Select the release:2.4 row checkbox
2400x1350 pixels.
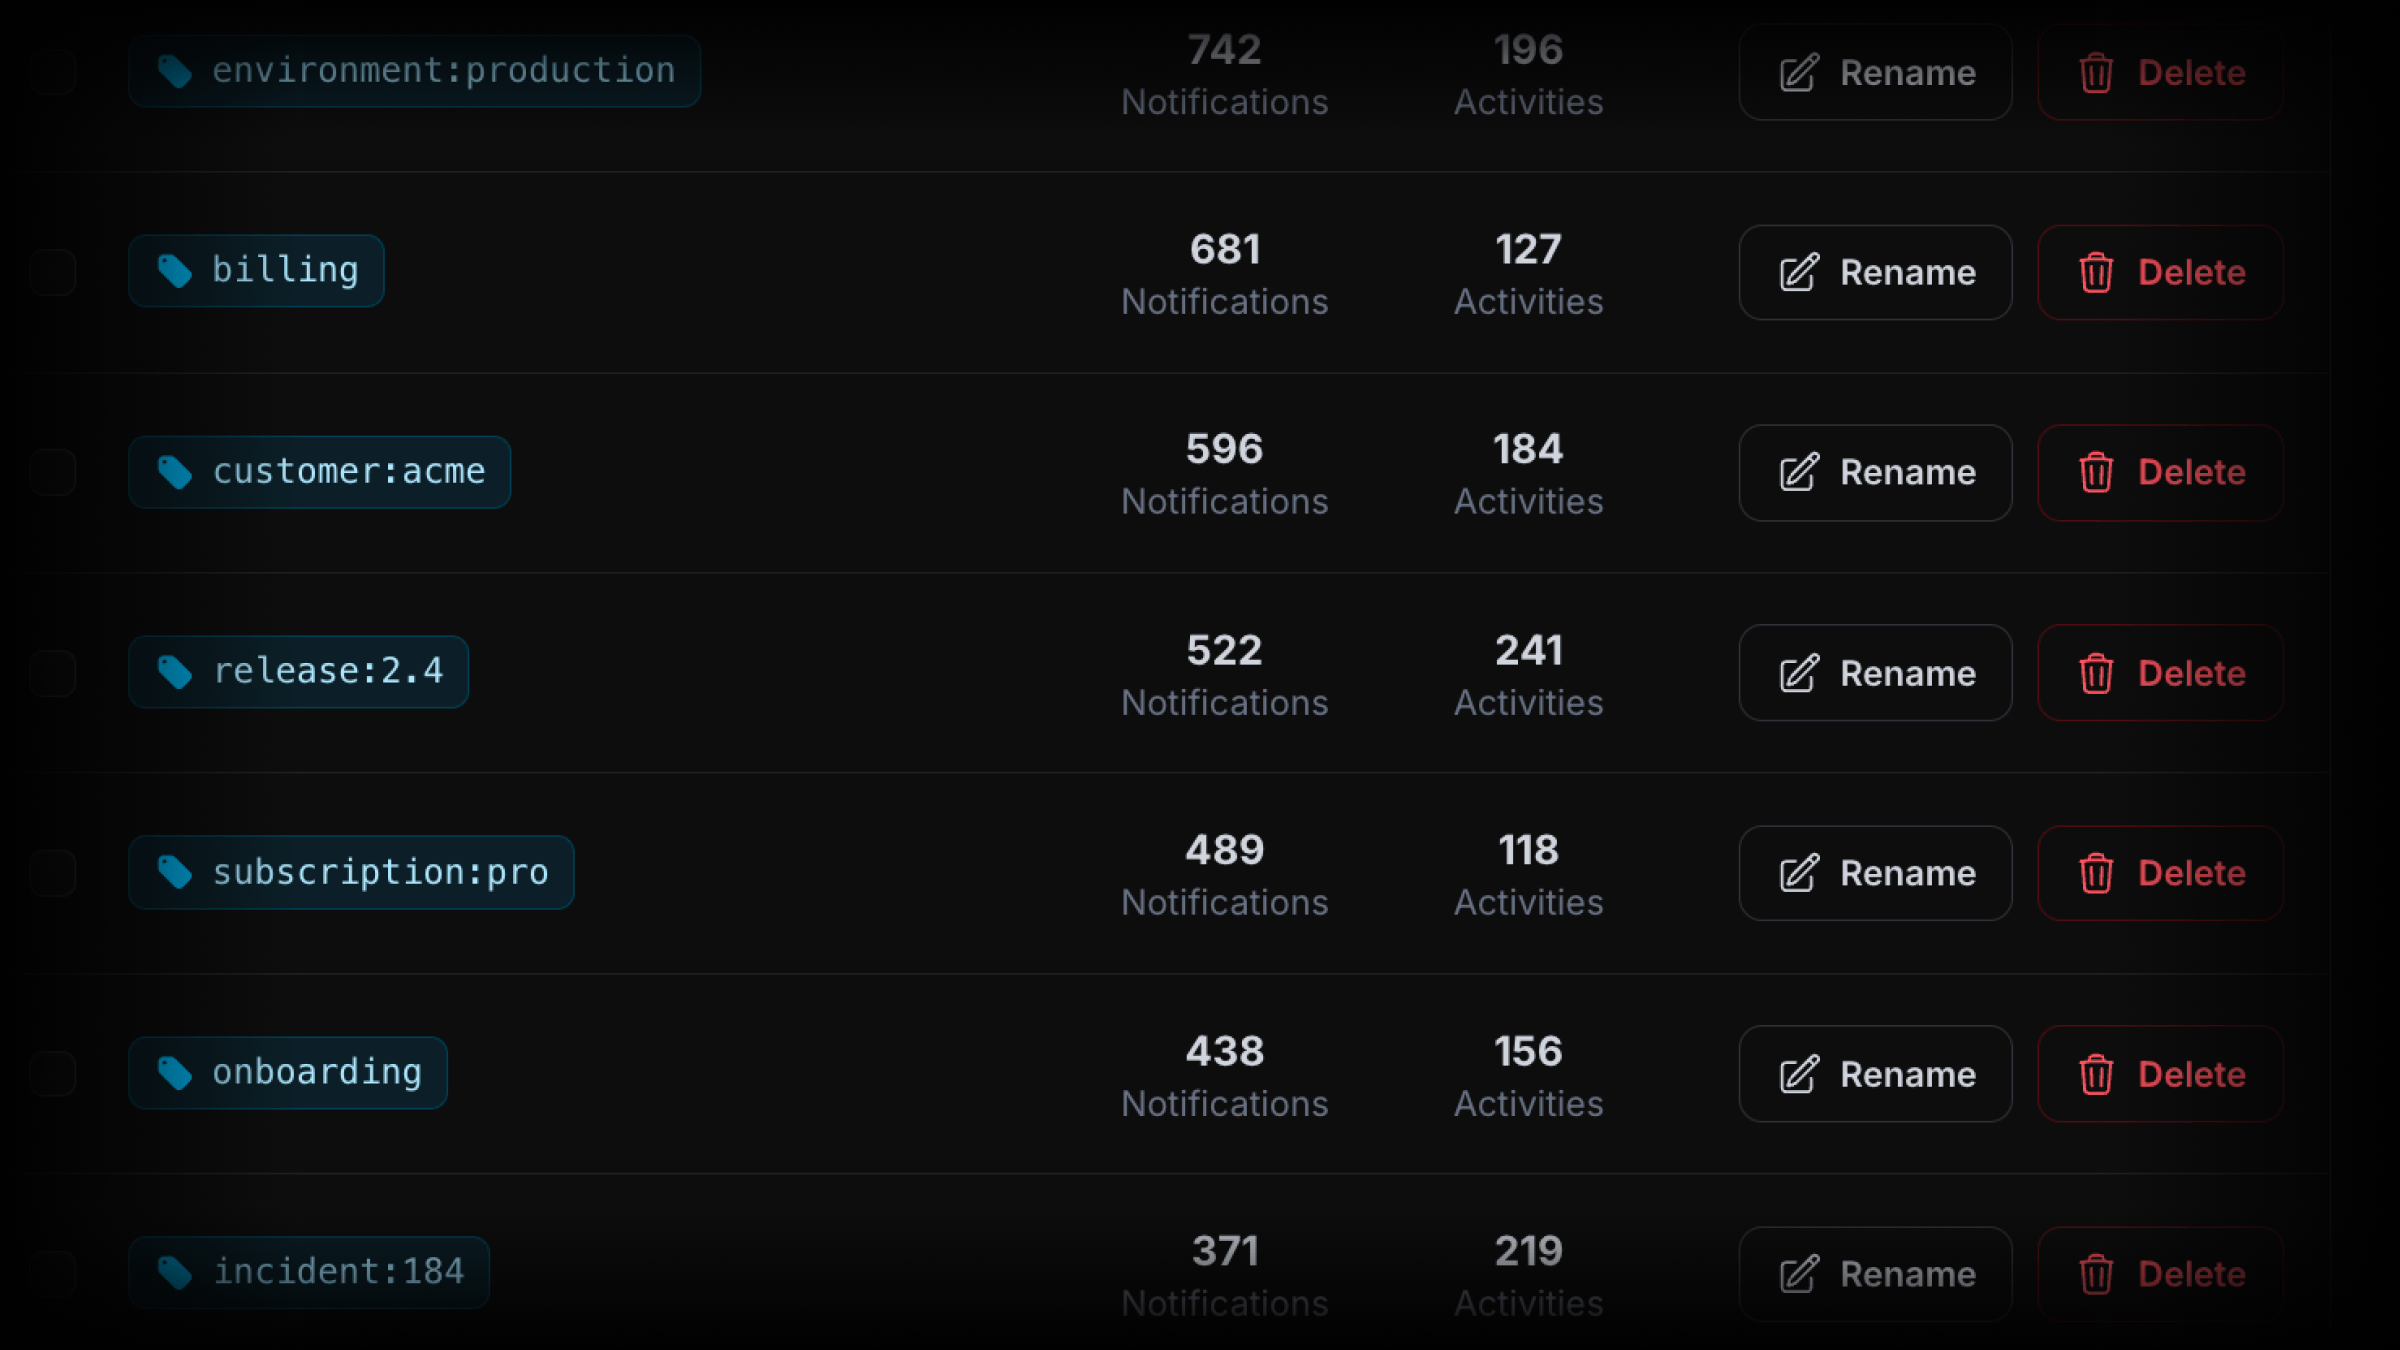tap(53, 673)
